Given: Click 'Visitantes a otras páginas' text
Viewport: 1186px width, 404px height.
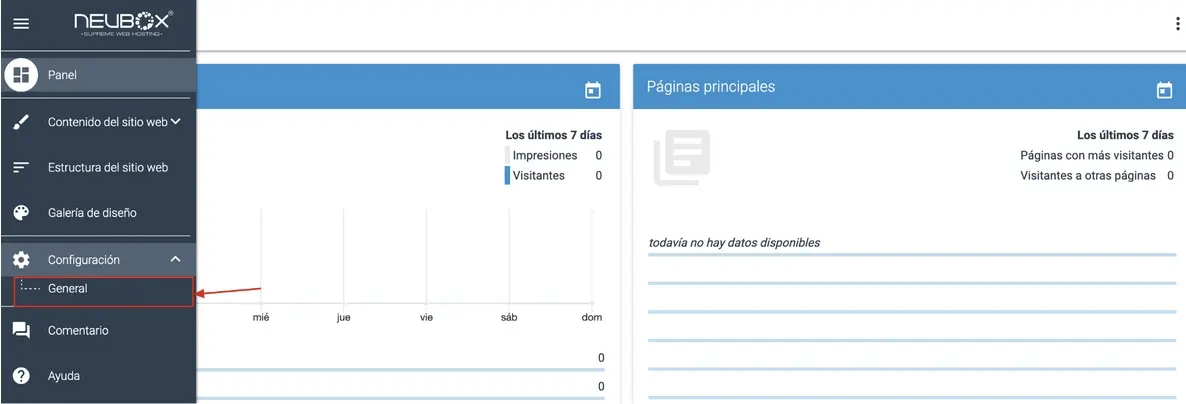Looking at the screenshot, I should coord(1088,176).
